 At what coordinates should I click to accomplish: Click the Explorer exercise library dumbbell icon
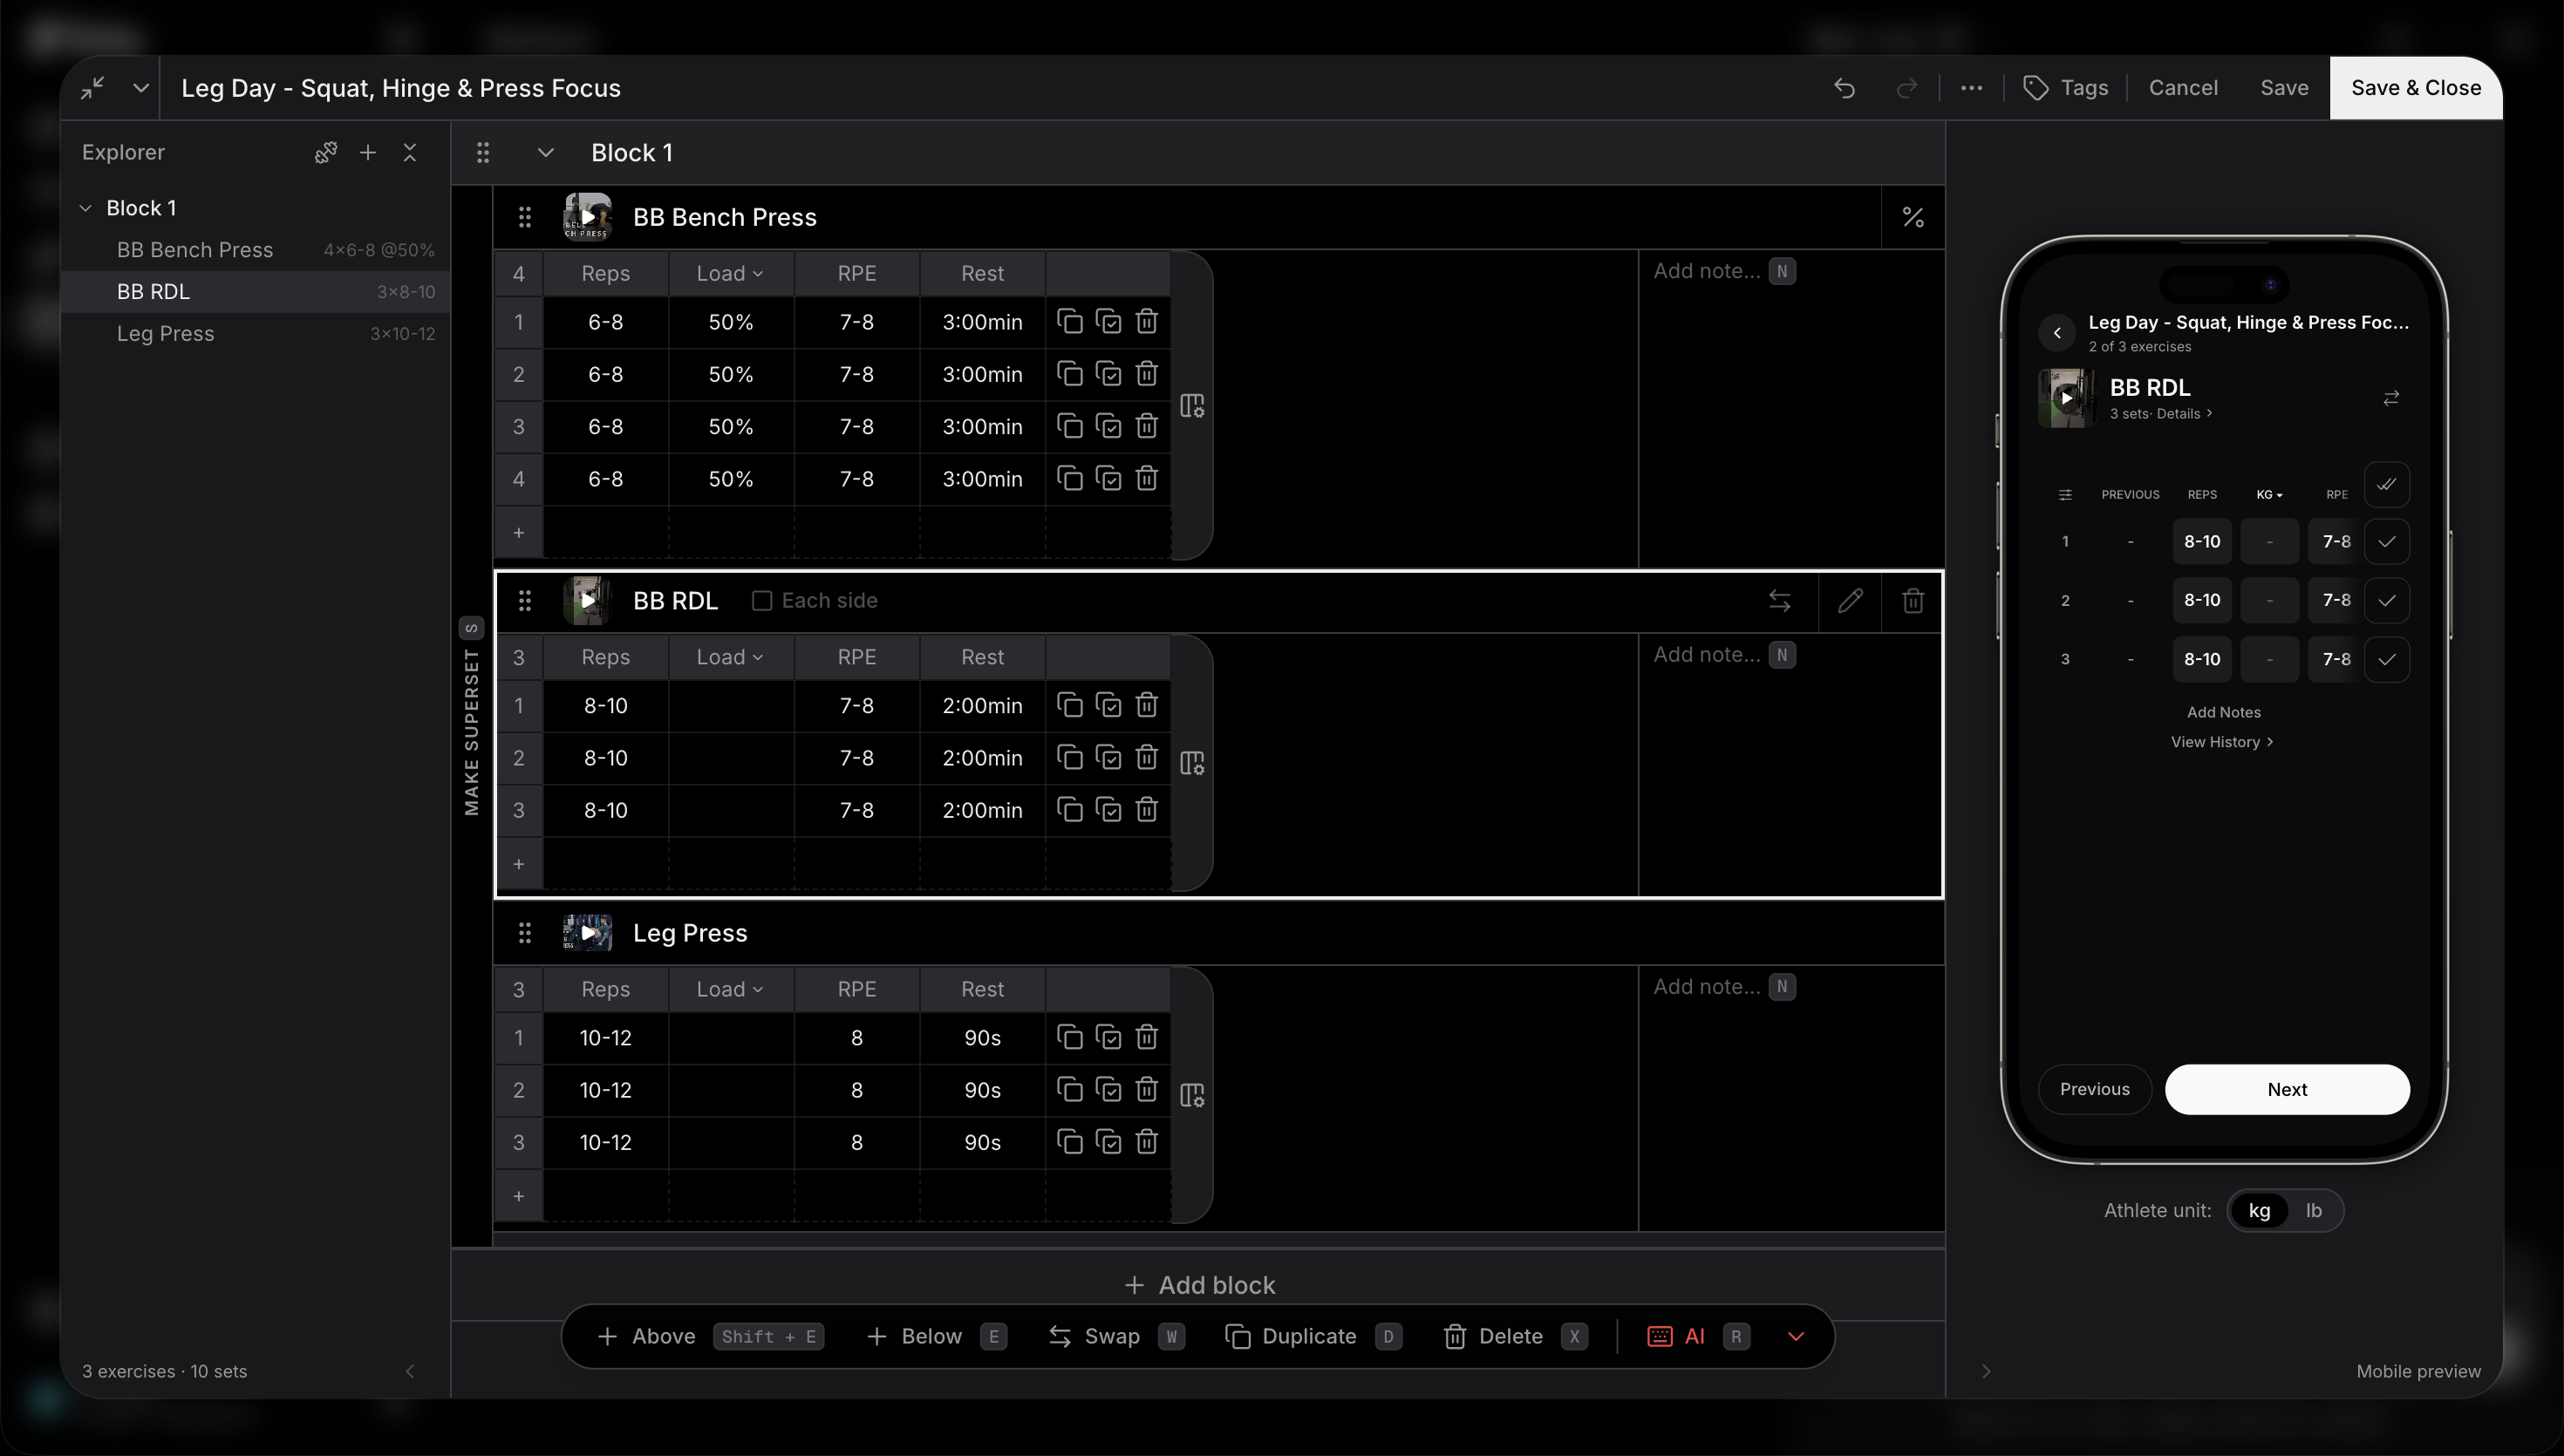(x=326, y=152)
